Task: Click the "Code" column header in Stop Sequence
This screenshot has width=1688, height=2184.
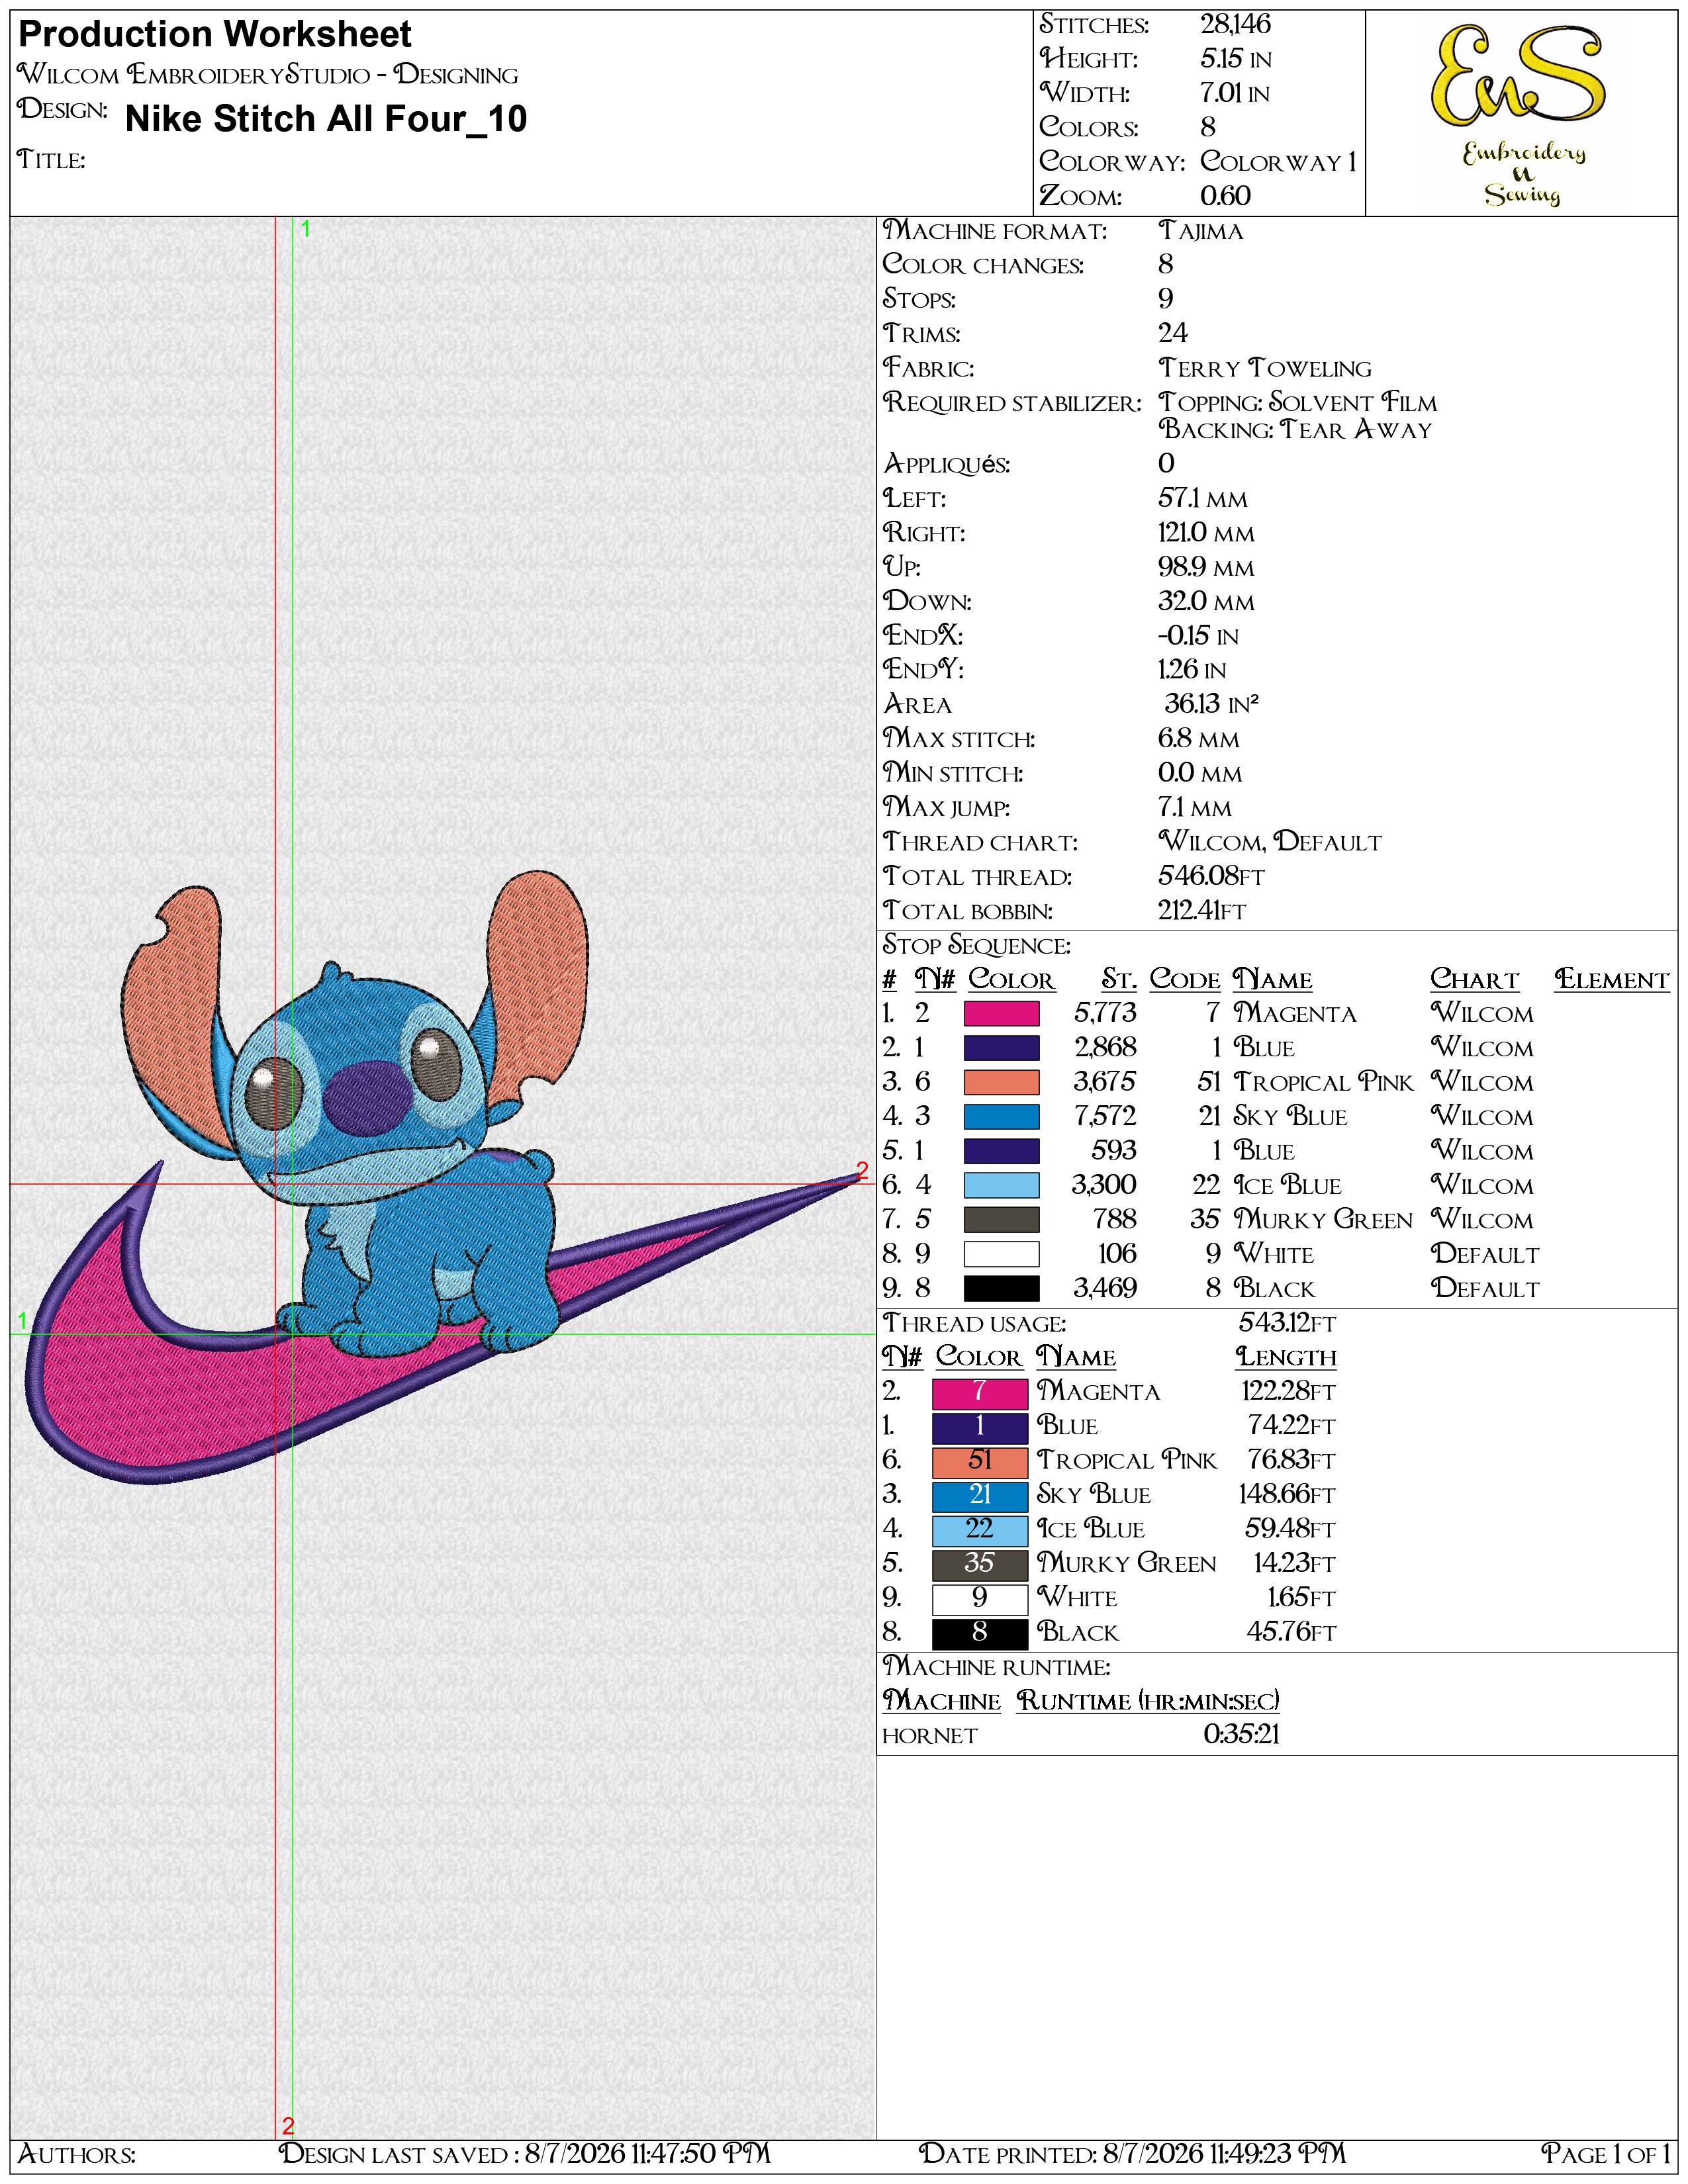Action: [x=1185, y=979]
